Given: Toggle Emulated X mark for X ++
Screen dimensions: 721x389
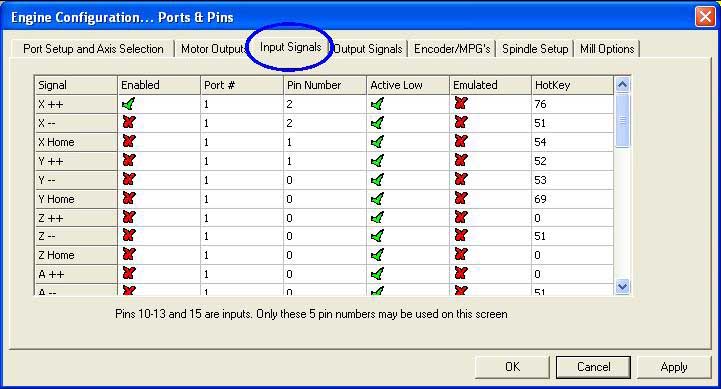Looking at the screenshot, I should point(461,104).
